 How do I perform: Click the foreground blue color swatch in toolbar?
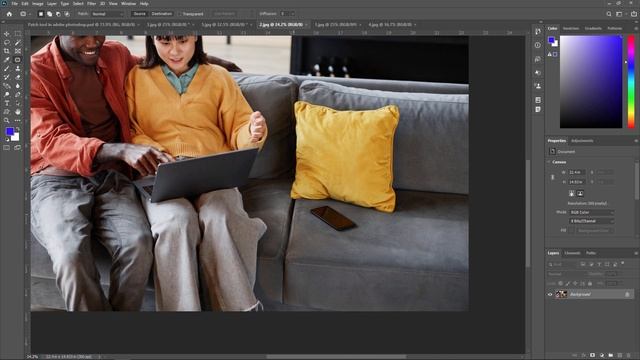click(x=9, y=131)
